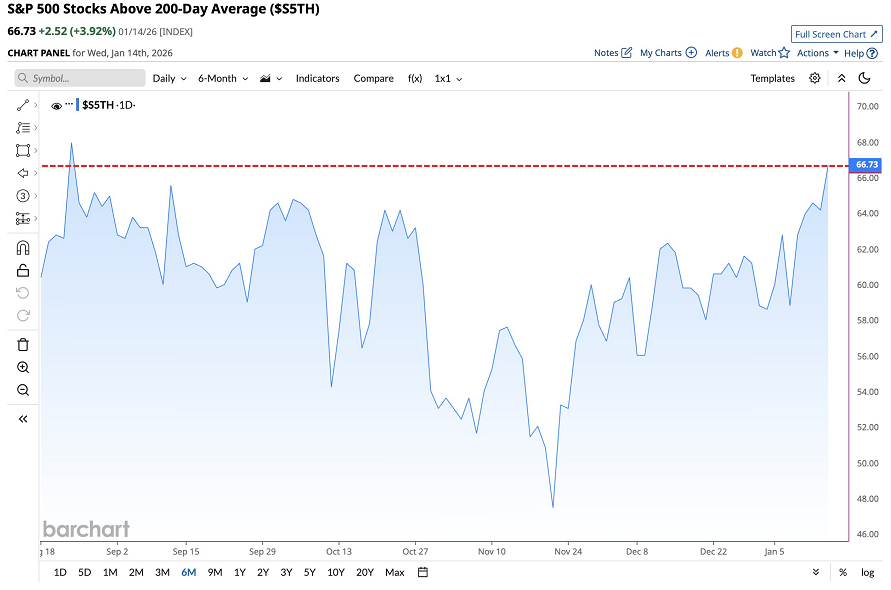Open the 6-Month period dropdown

tap(223, 78)
